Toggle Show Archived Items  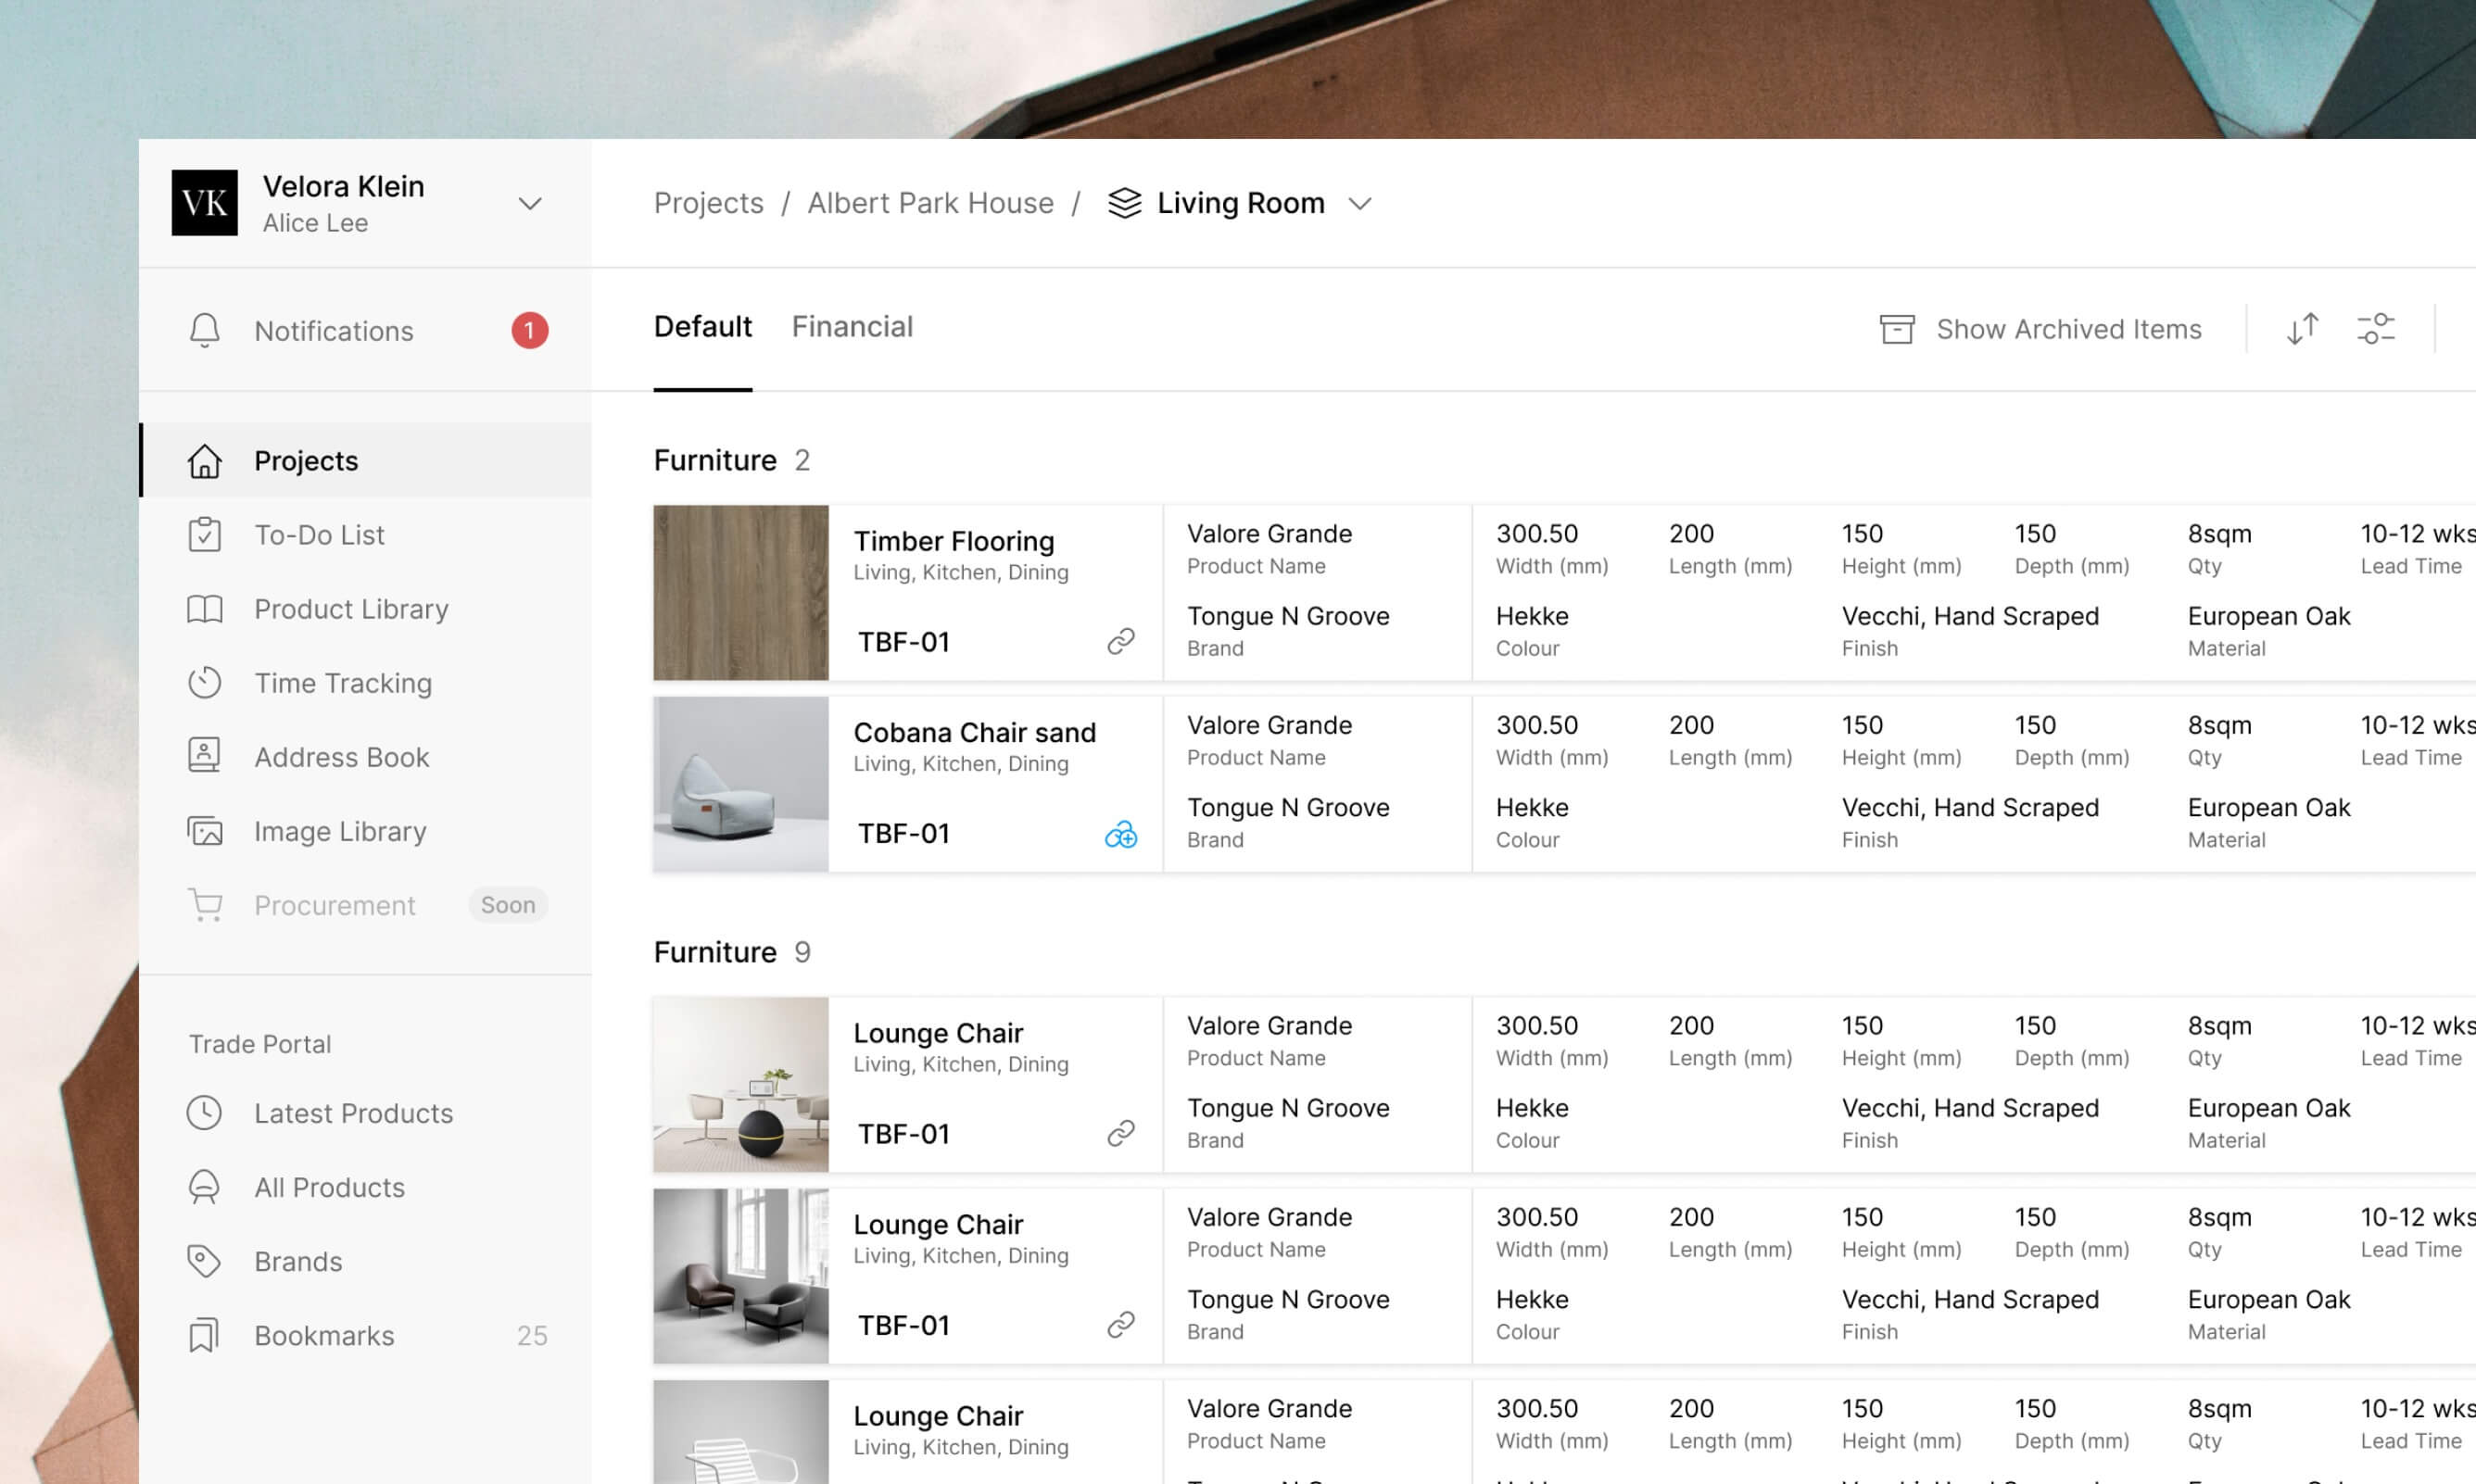click(x=2040, y=329)
